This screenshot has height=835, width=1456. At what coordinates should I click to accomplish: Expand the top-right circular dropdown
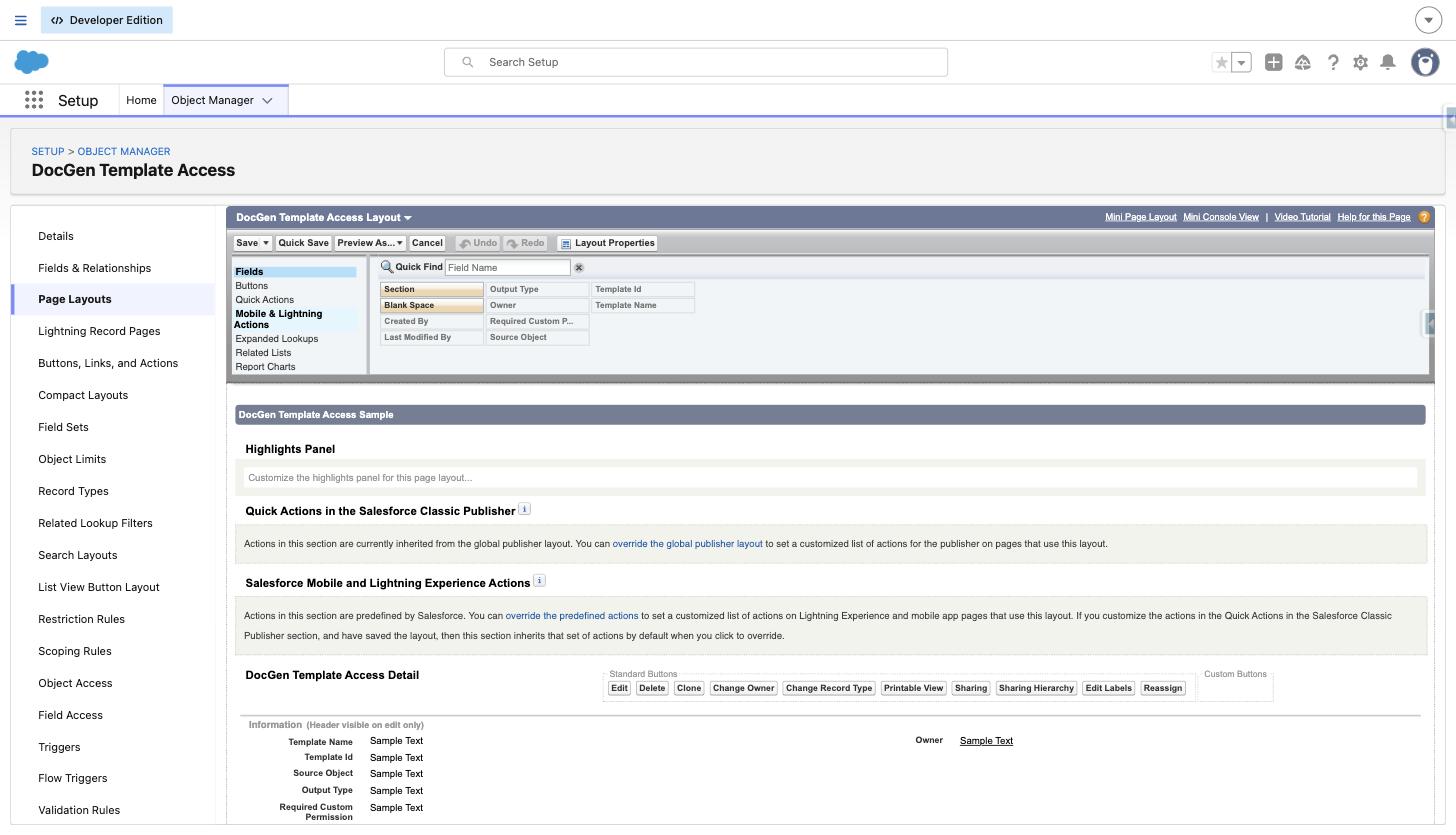click(1428, 20)
